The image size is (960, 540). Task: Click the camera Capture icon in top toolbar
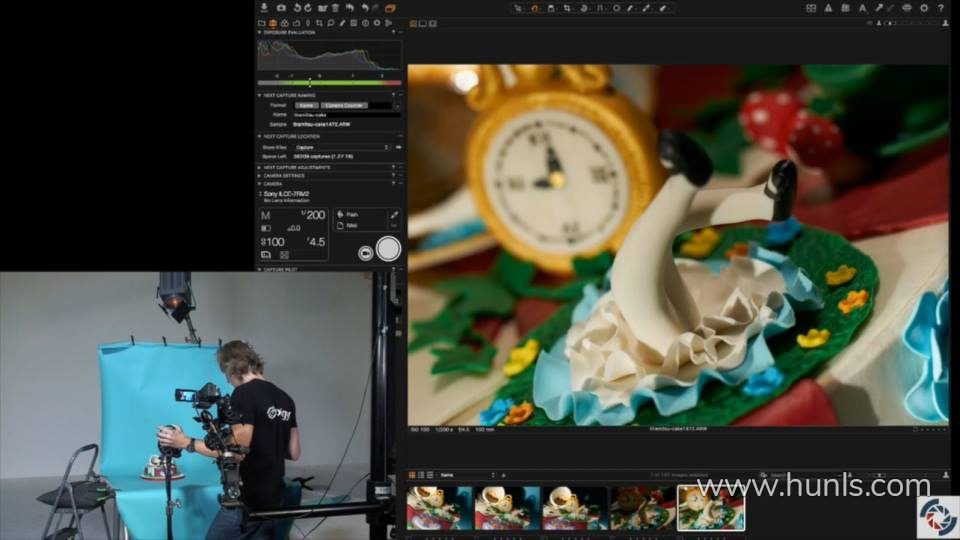tap(281, 8)
